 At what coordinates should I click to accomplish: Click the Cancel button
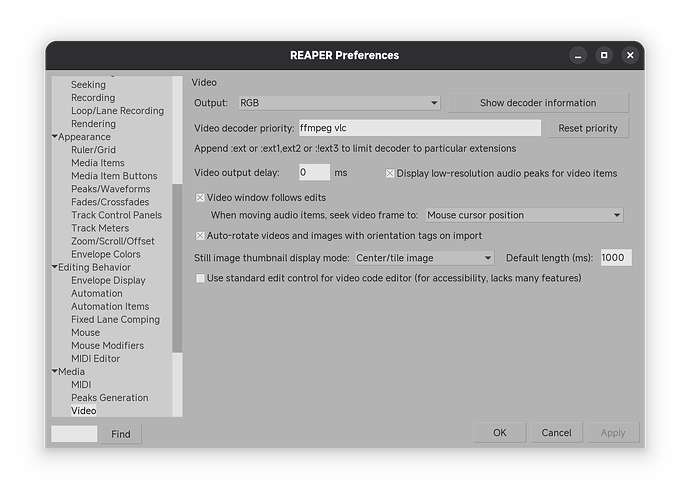point(556,433)
